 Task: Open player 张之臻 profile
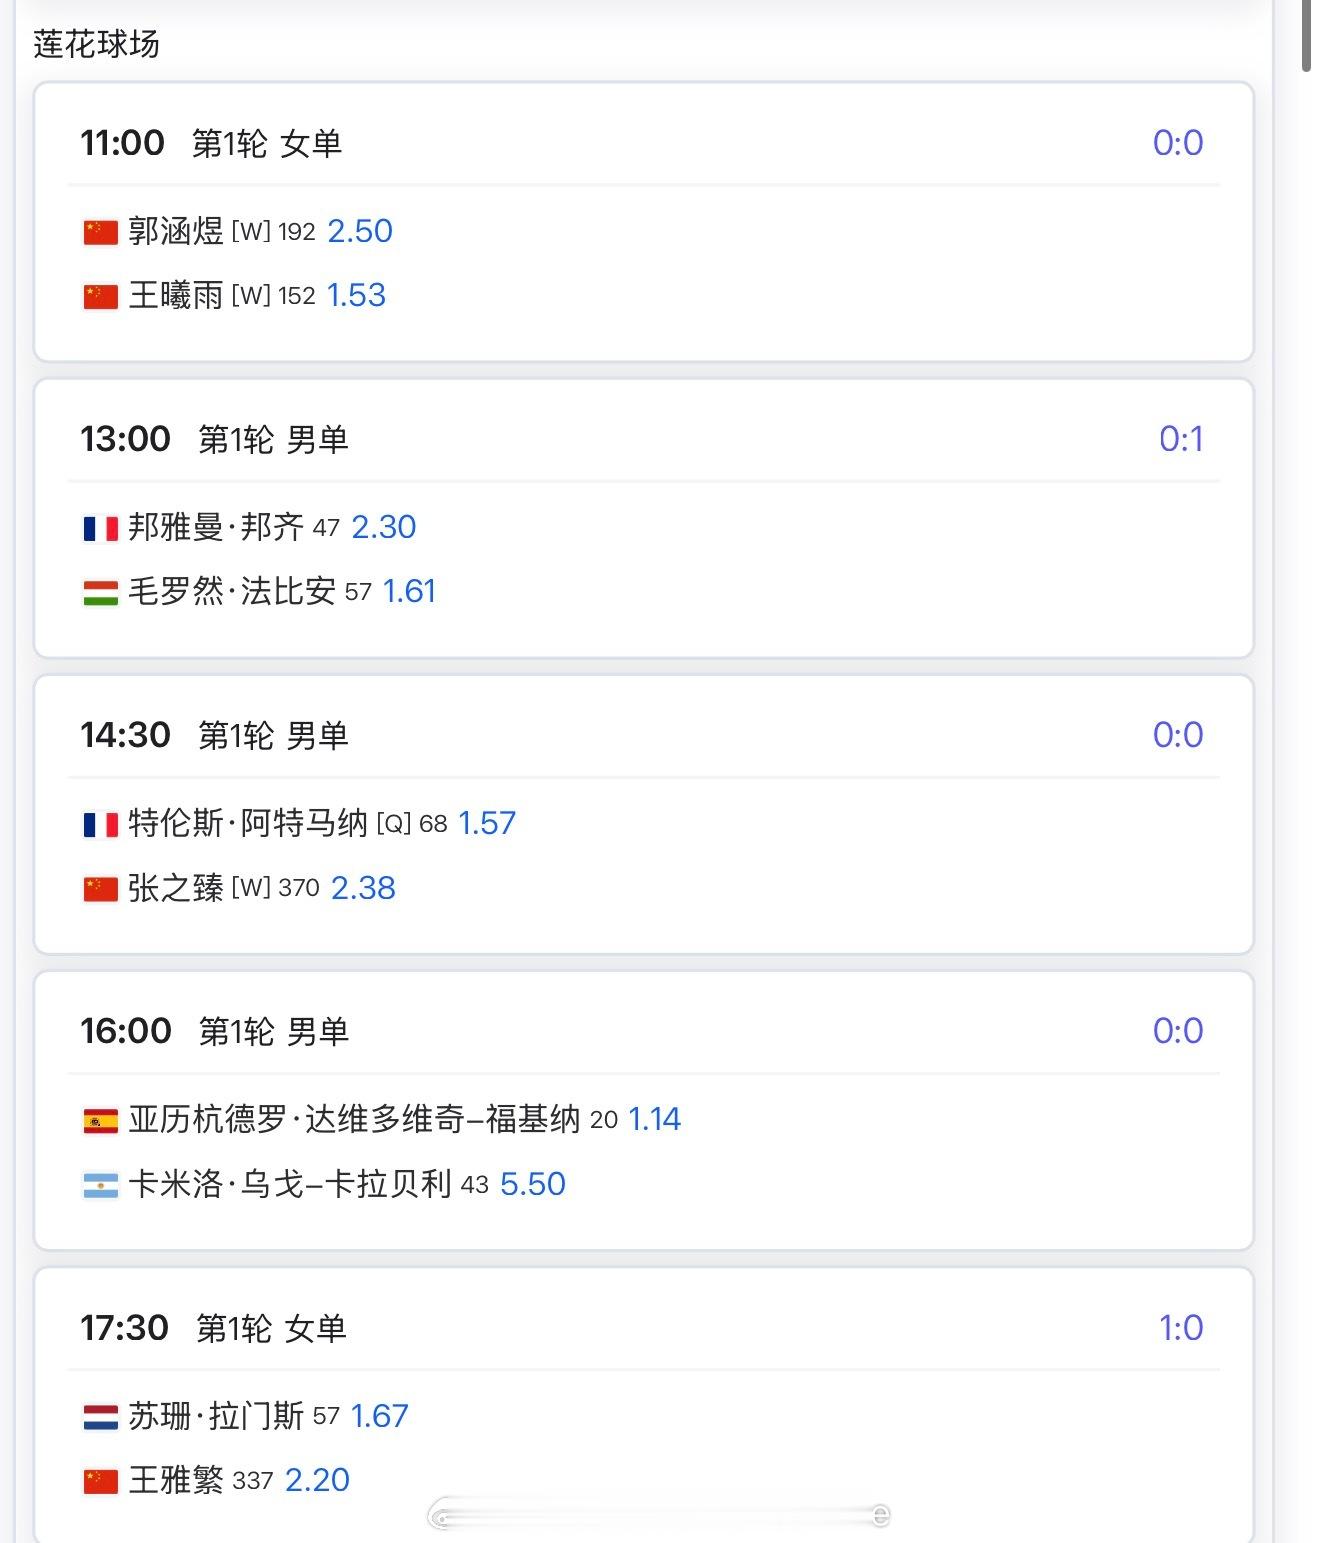176,888
